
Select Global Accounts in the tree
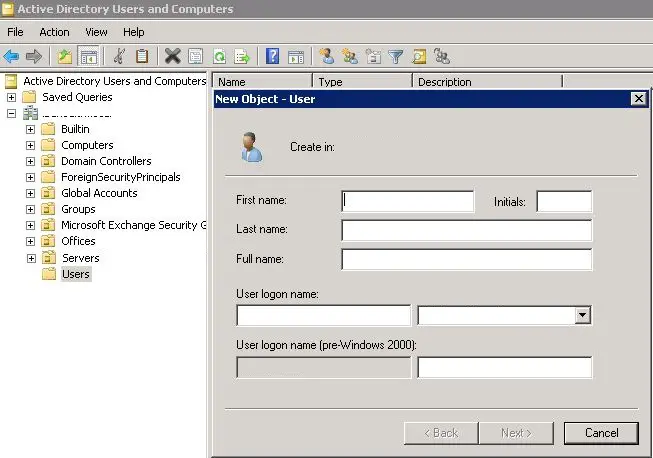(x=99, y=193)
